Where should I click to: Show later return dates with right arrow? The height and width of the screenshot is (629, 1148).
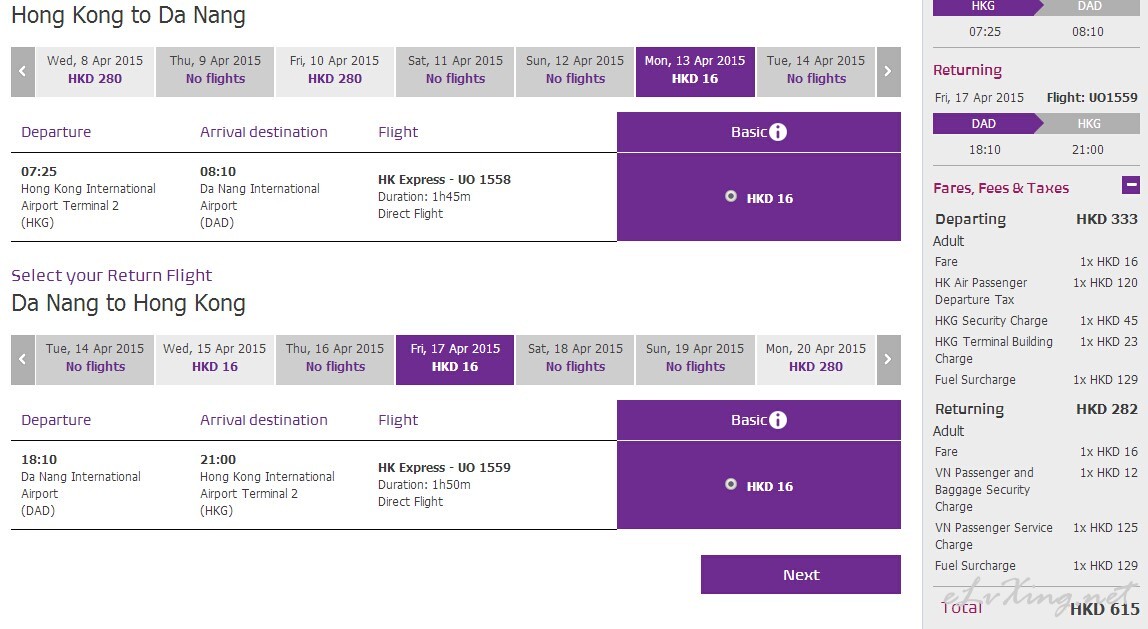[x=888, y=360]
